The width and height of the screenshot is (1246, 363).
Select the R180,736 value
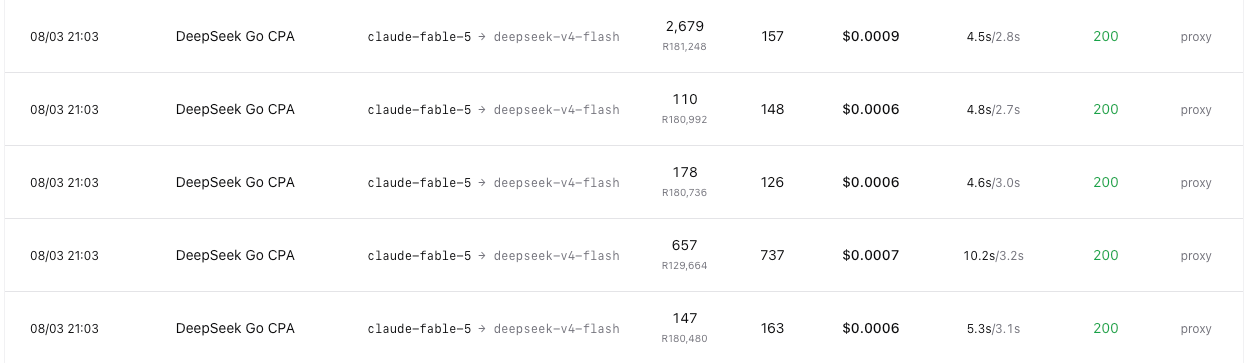tap(684, 192)
